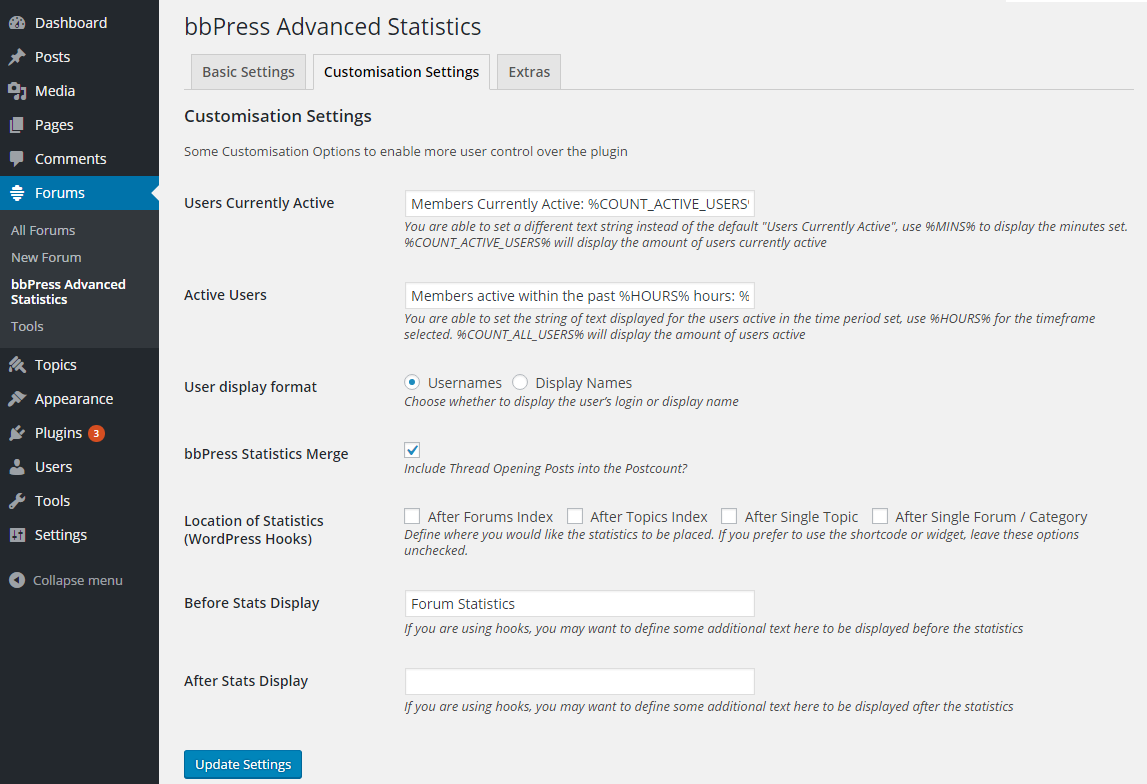Viewport: 1147px width, 784px height.
Task: Open bbPress Advanced Statistics submenu link
Action: click(68, 292)
